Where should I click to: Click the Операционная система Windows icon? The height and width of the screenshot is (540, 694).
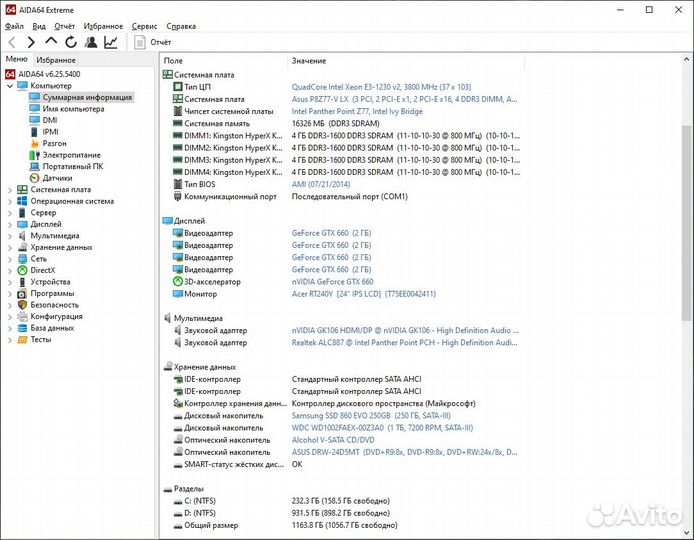22,201
